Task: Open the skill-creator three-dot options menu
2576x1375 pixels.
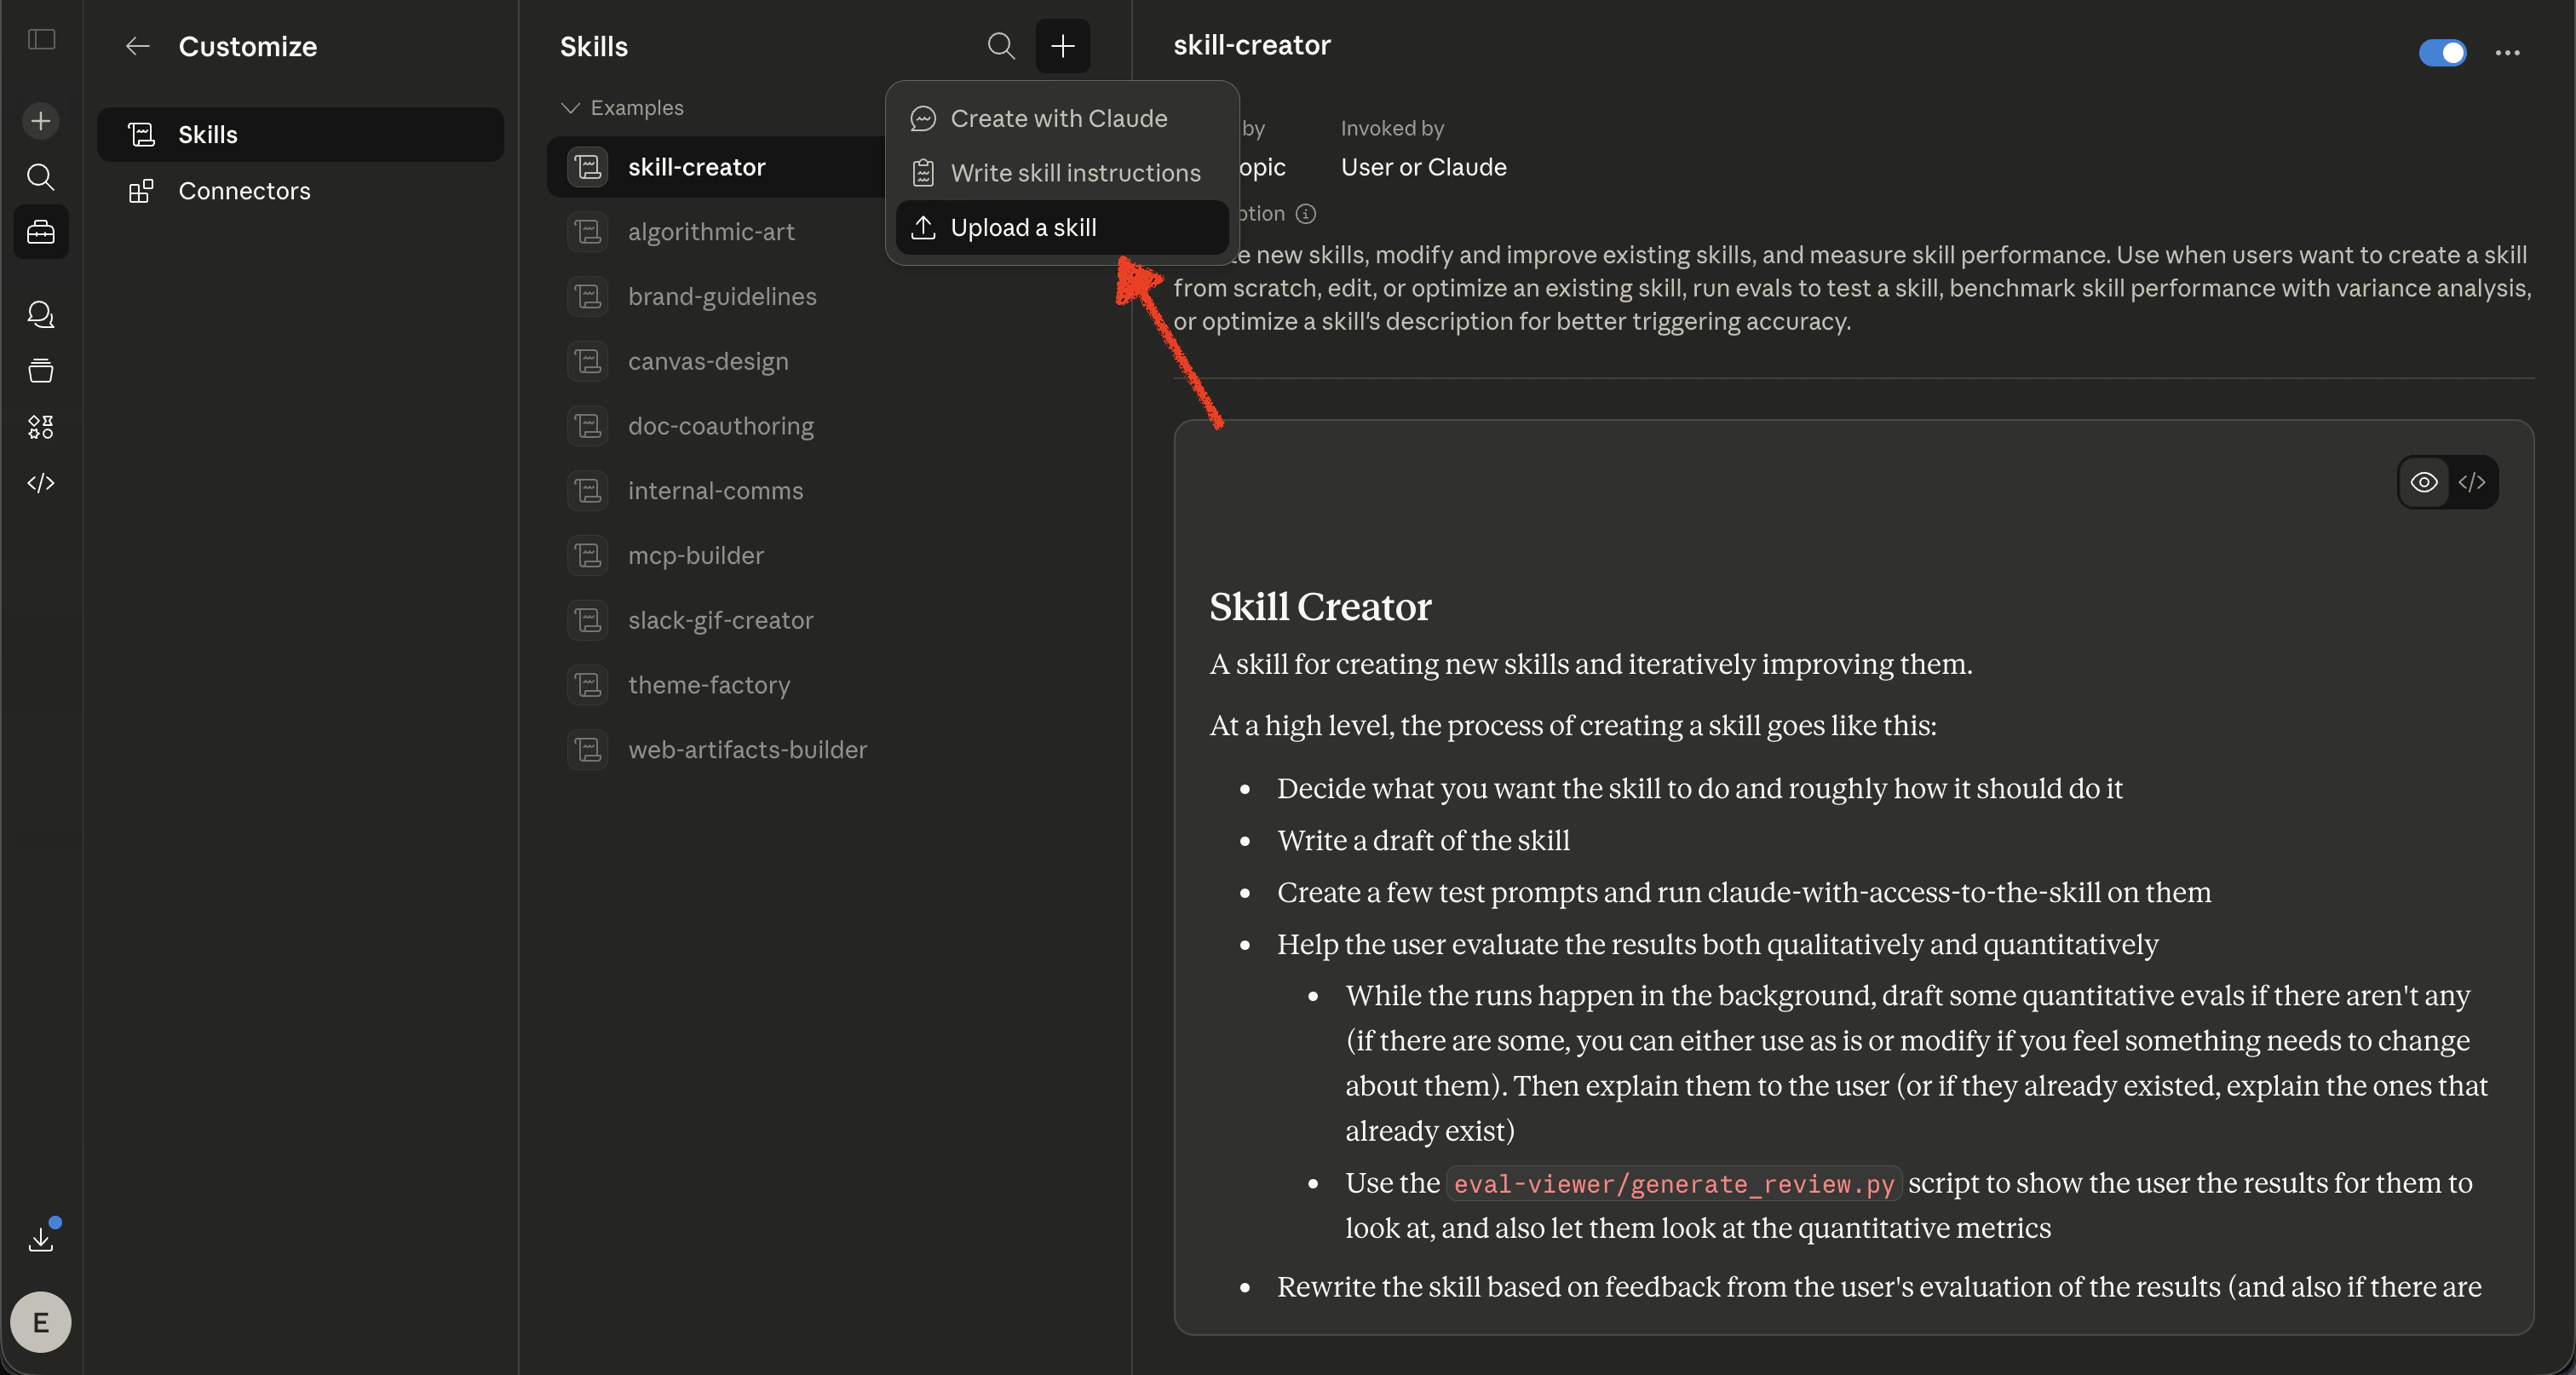Action: click(2507, 52)
